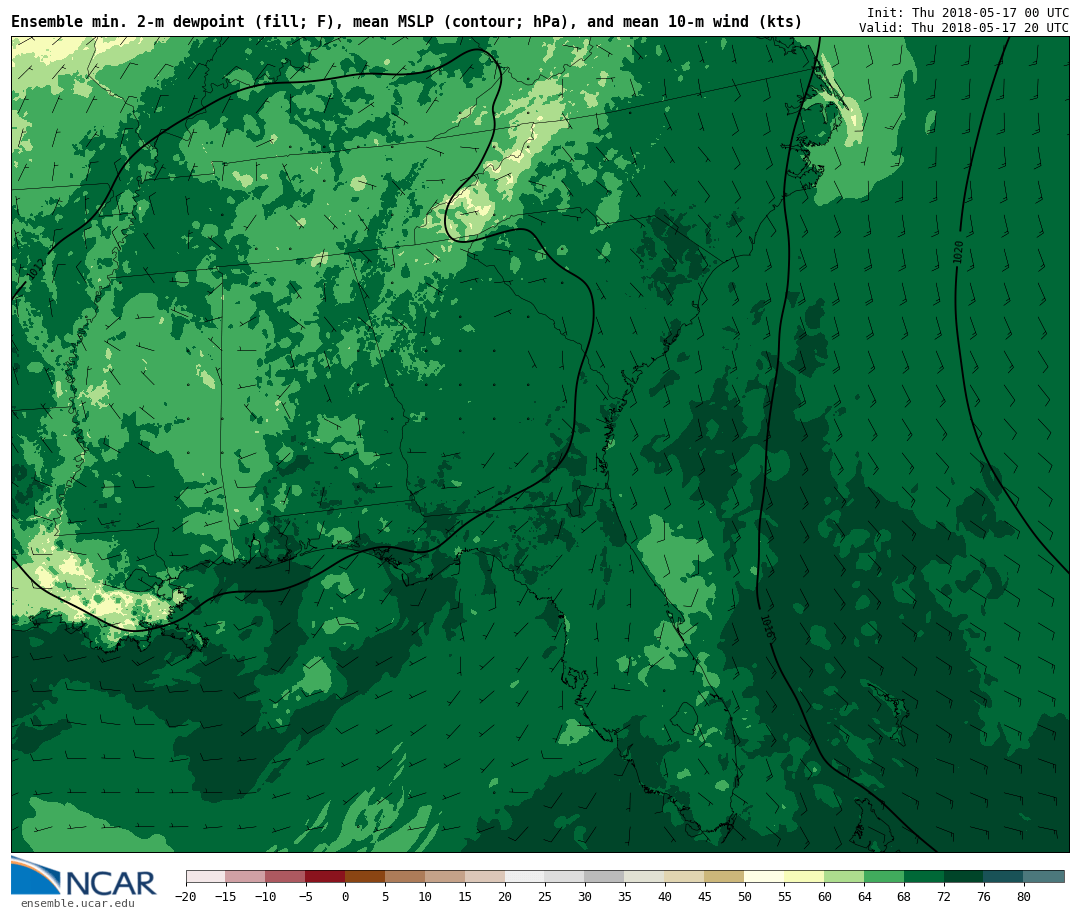This screenshot has height=915, width=1080.
Task: Click the gray swatch between 30 and 35
Action: pos(605,876)
